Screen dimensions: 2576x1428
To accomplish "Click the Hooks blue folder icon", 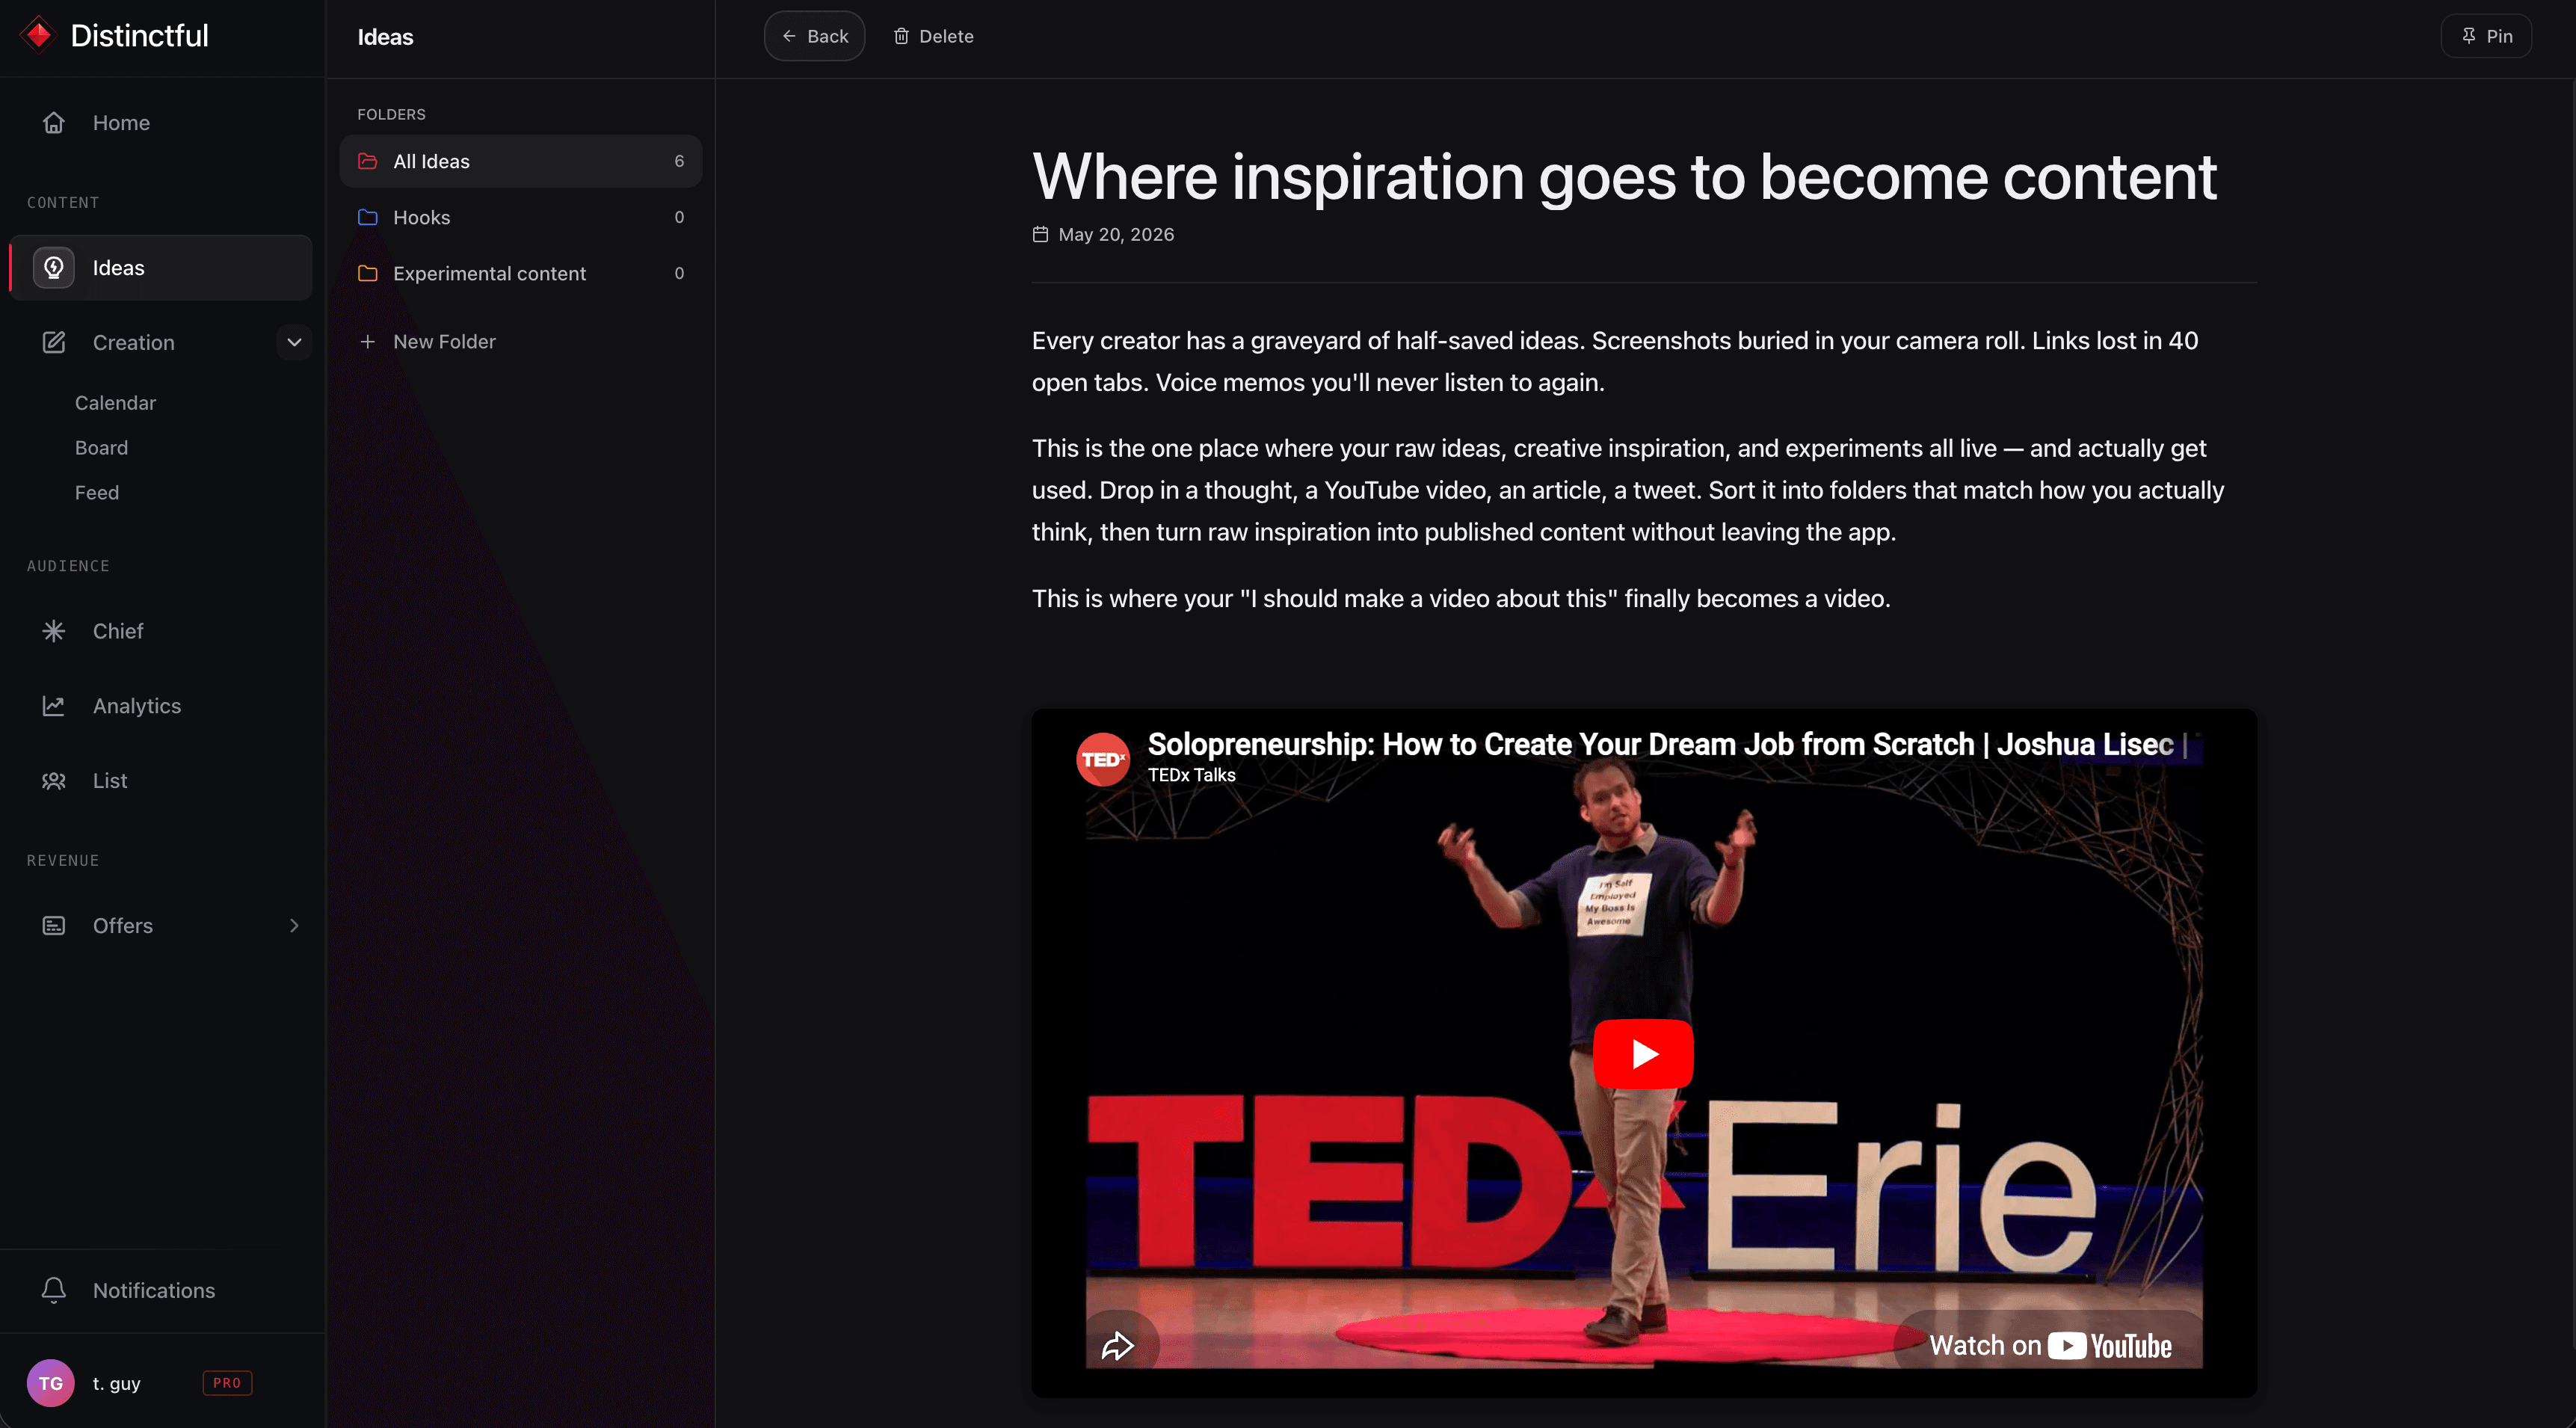I will point(368,217).
